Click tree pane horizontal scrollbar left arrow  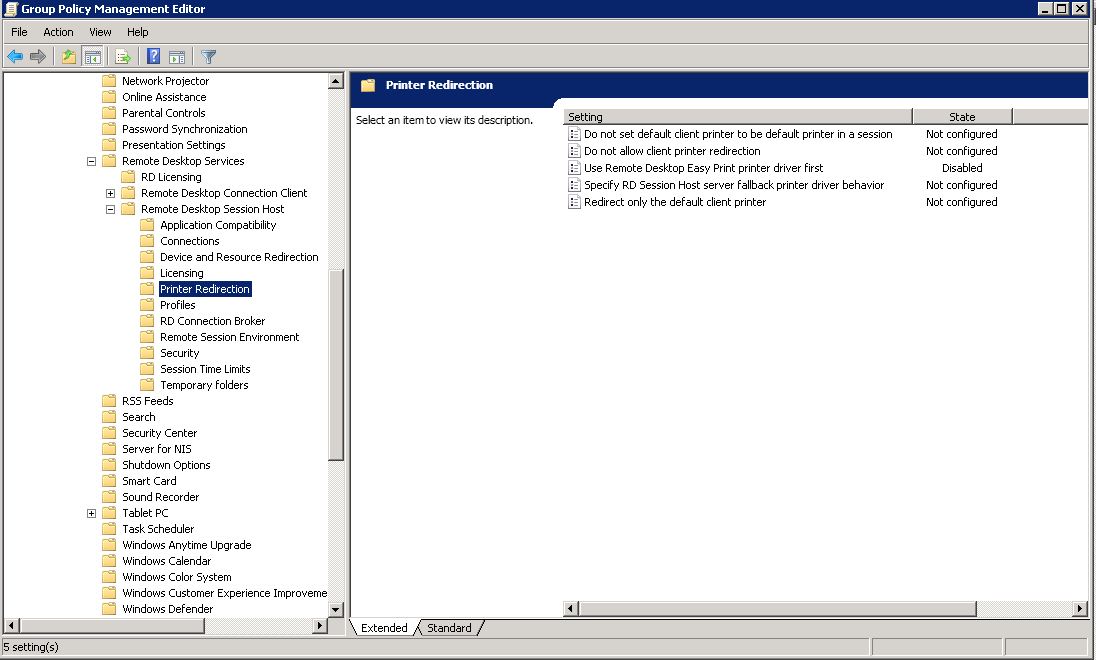coord(11,625)
